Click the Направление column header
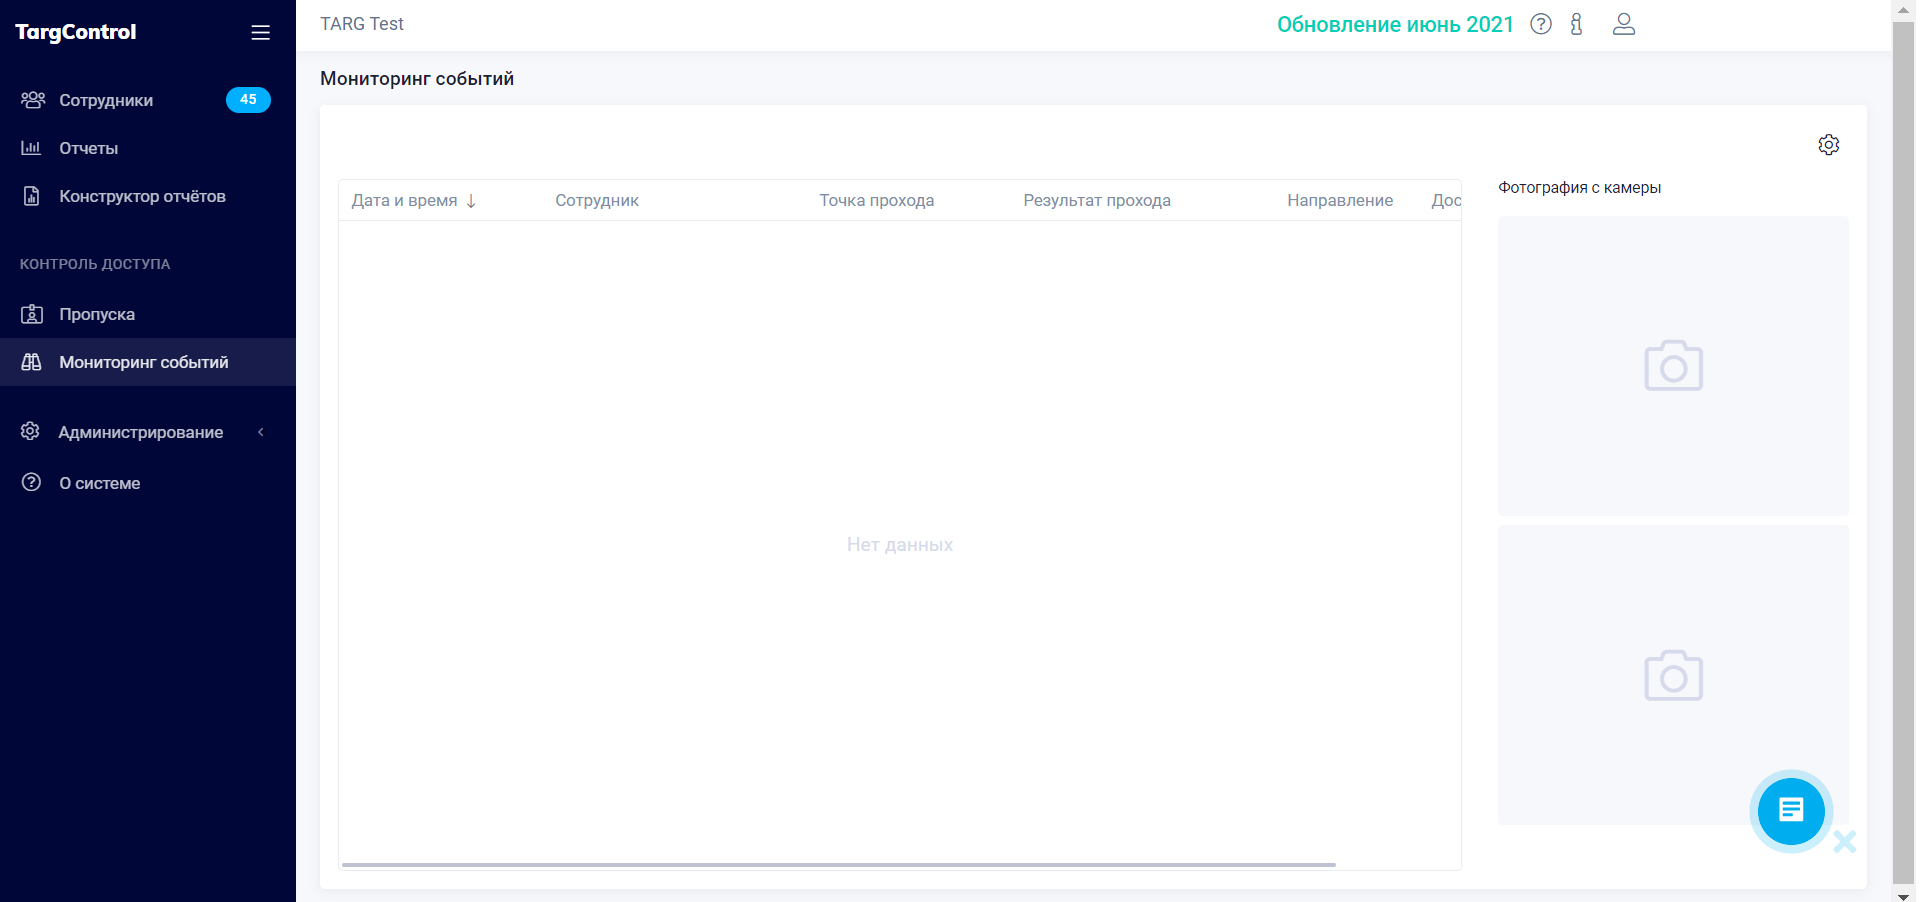The image size is (1920, 902). click(x=1340, y=200)
